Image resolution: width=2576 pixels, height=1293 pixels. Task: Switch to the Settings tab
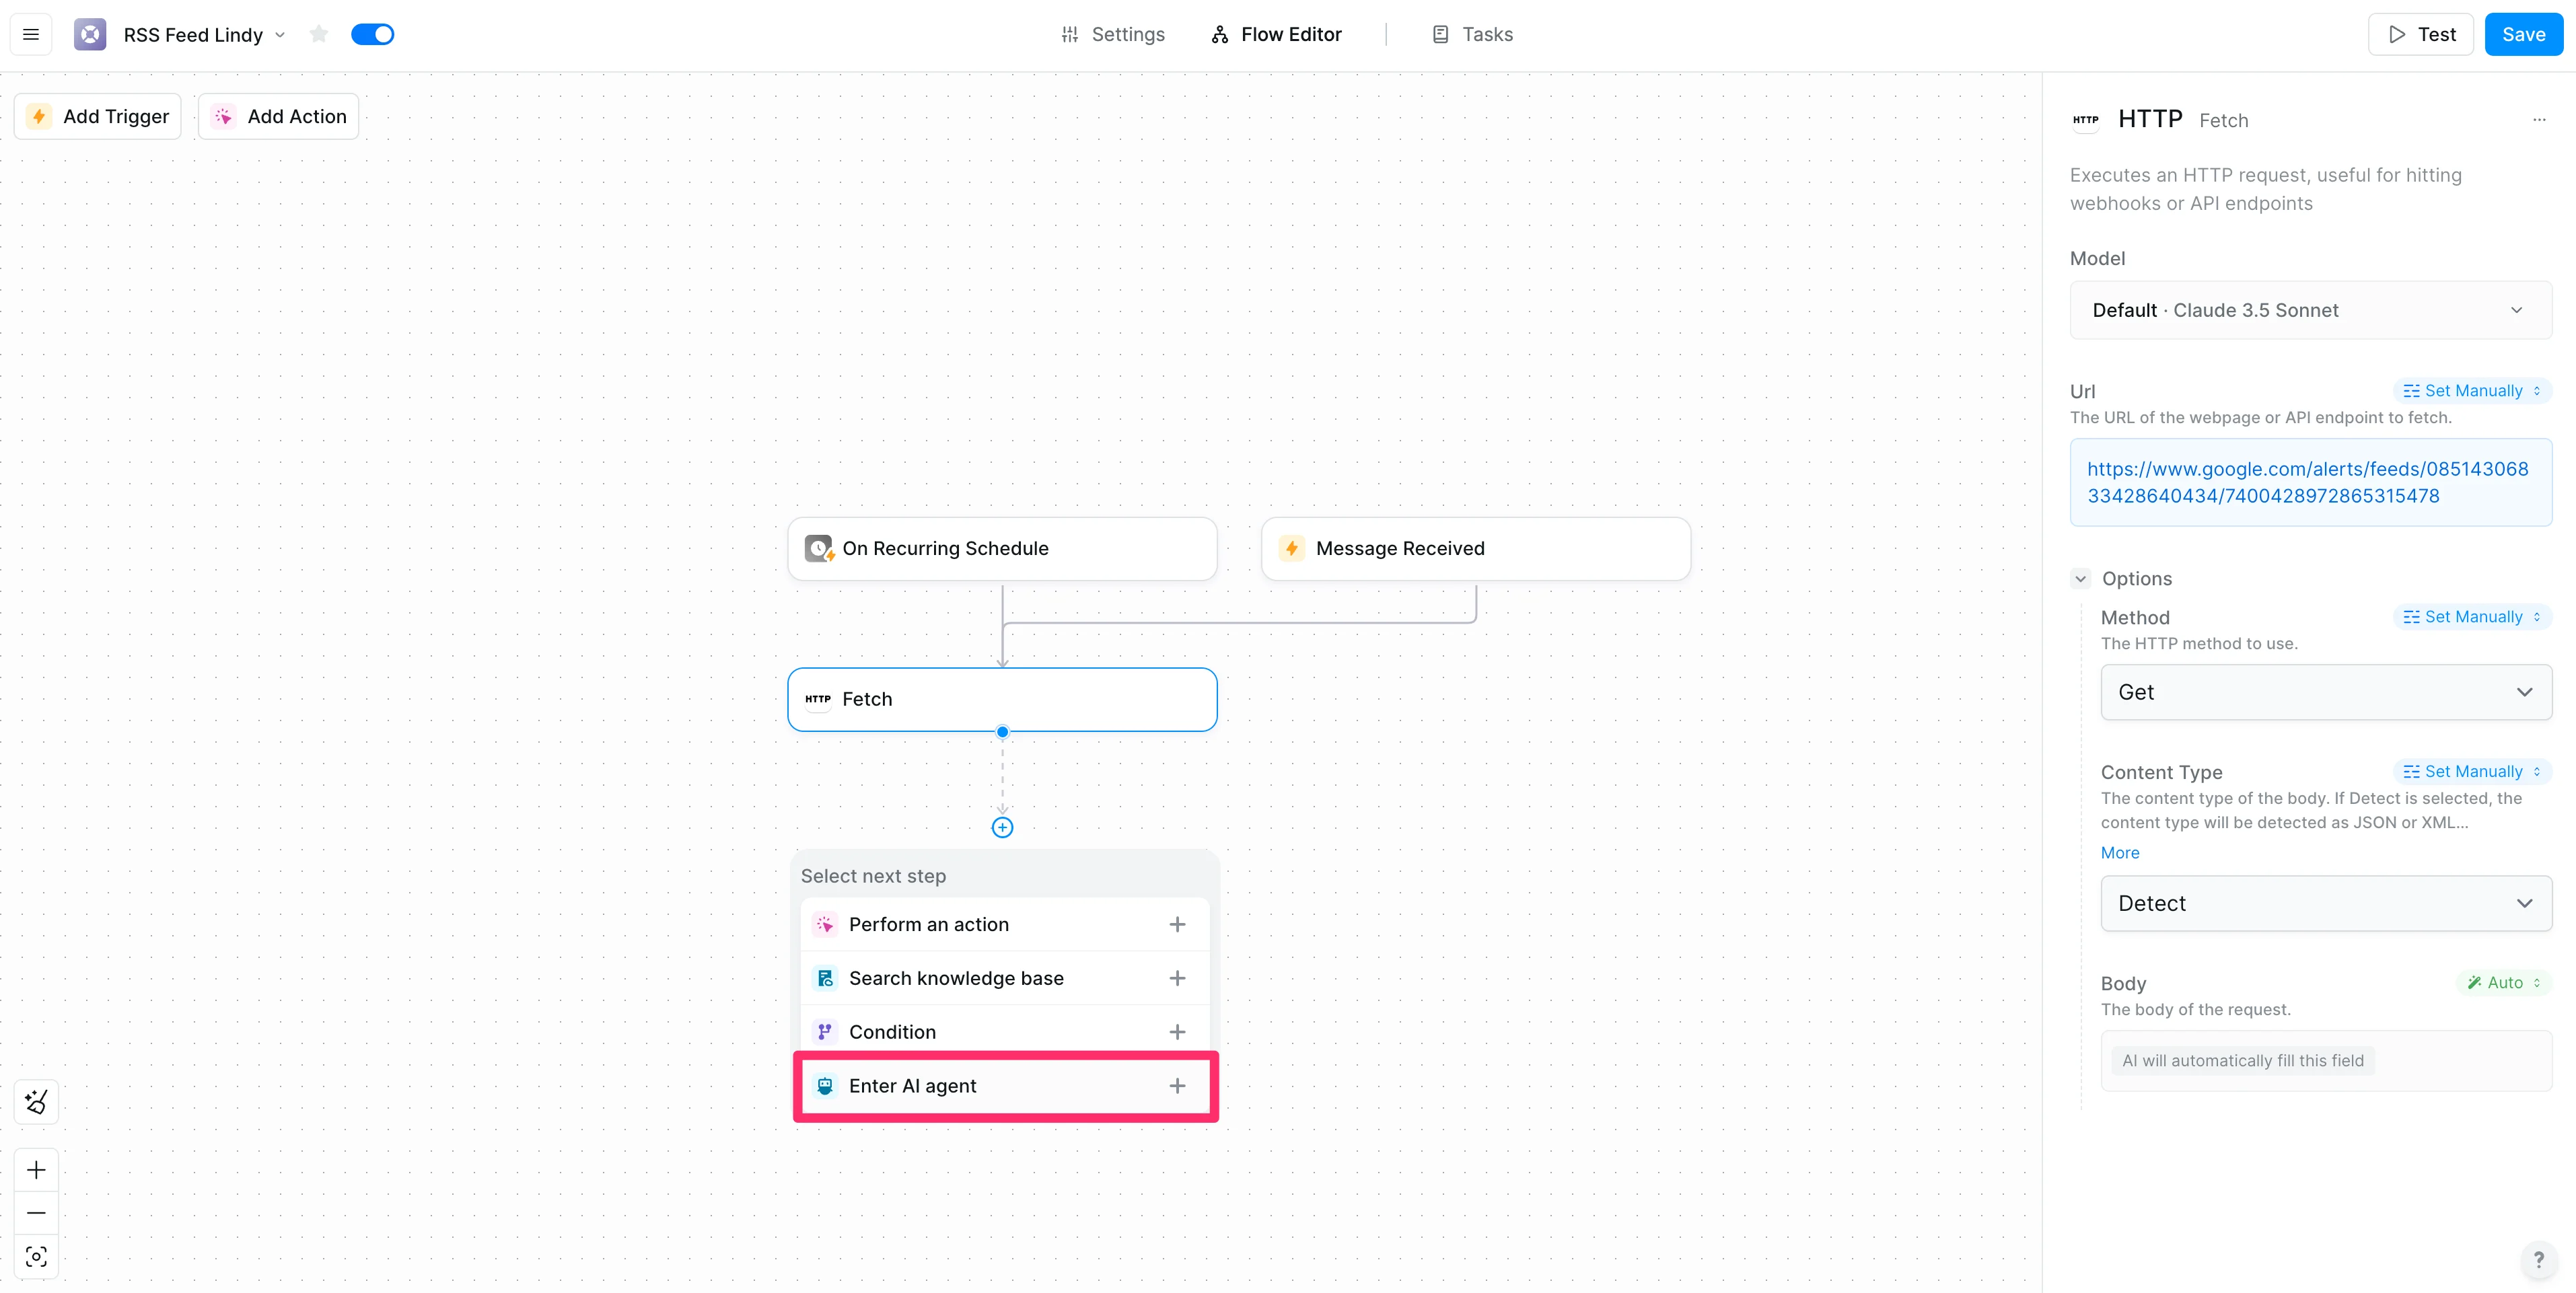(1113, 34)
